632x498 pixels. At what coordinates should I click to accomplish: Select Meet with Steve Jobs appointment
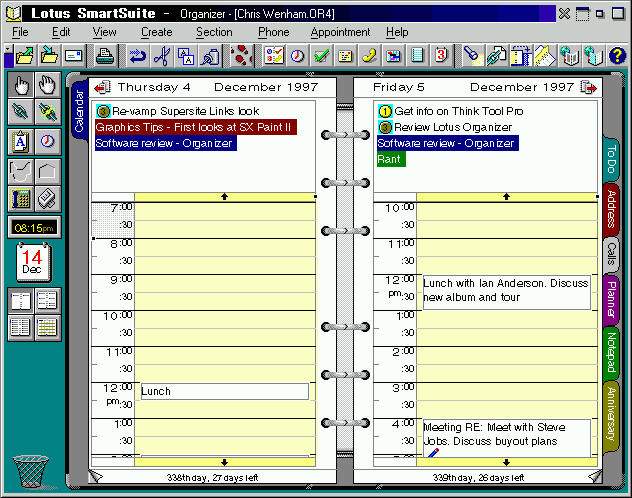coord(506,438)
